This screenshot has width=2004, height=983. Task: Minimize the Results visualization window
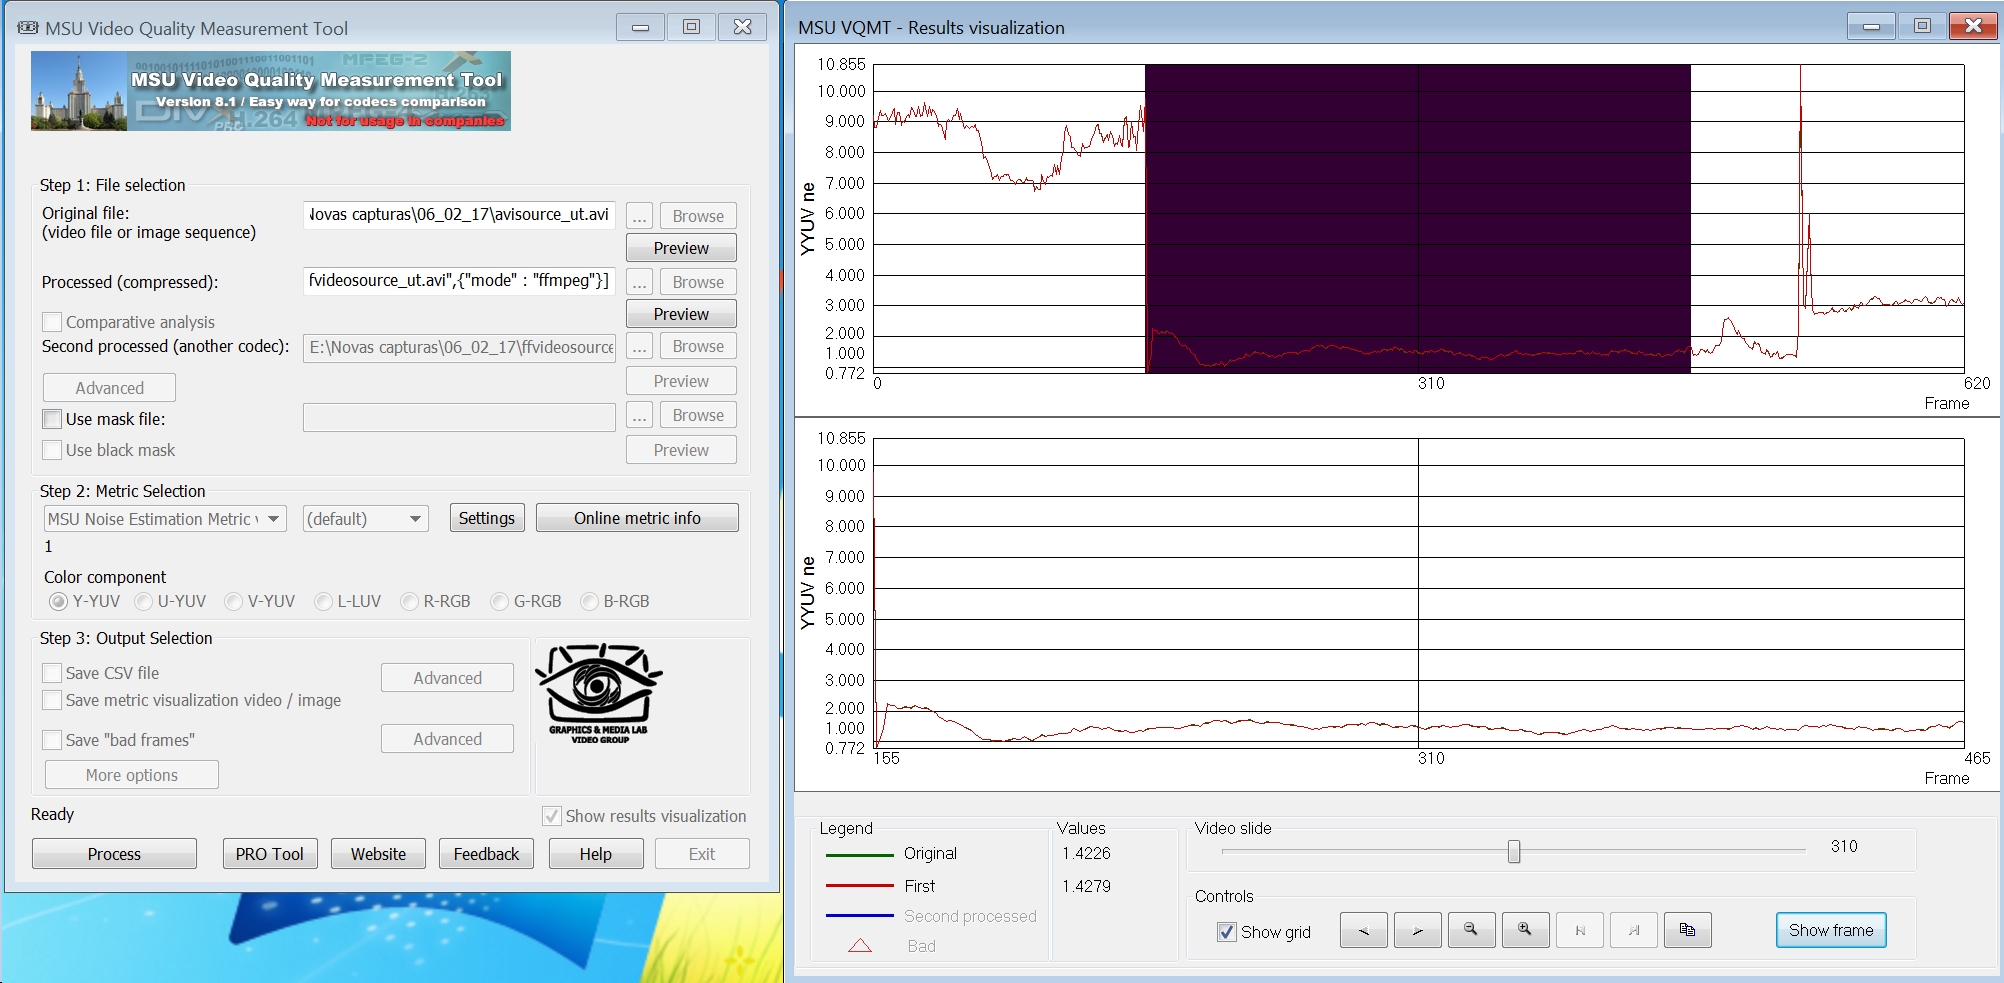[x=1871, y=26]
